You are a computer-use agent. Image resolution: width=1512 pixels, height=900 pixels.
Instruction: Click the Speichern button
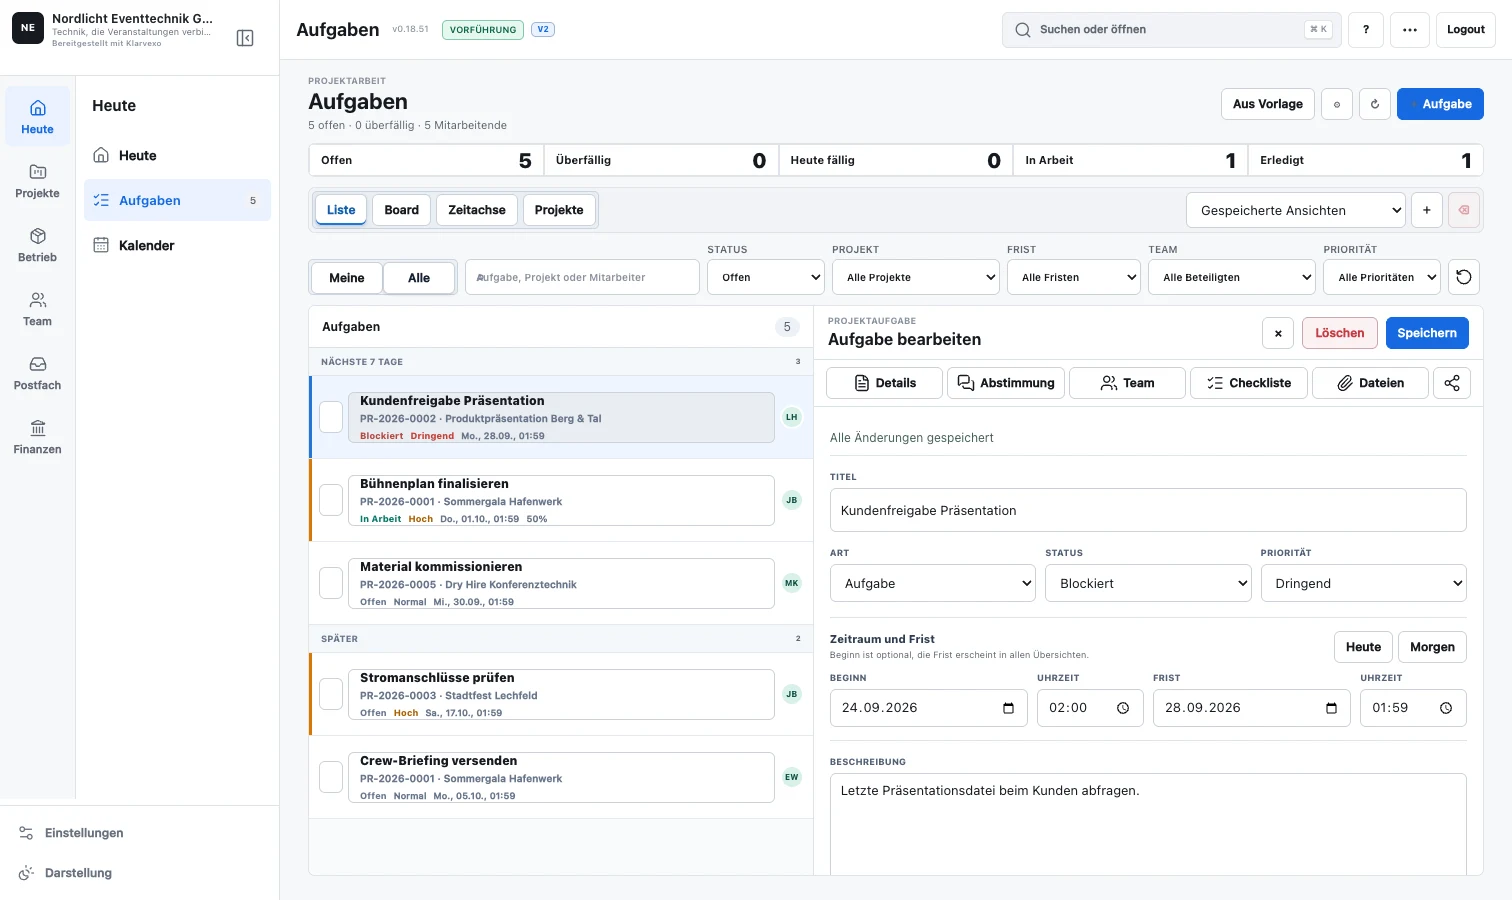click(1427, 333)
